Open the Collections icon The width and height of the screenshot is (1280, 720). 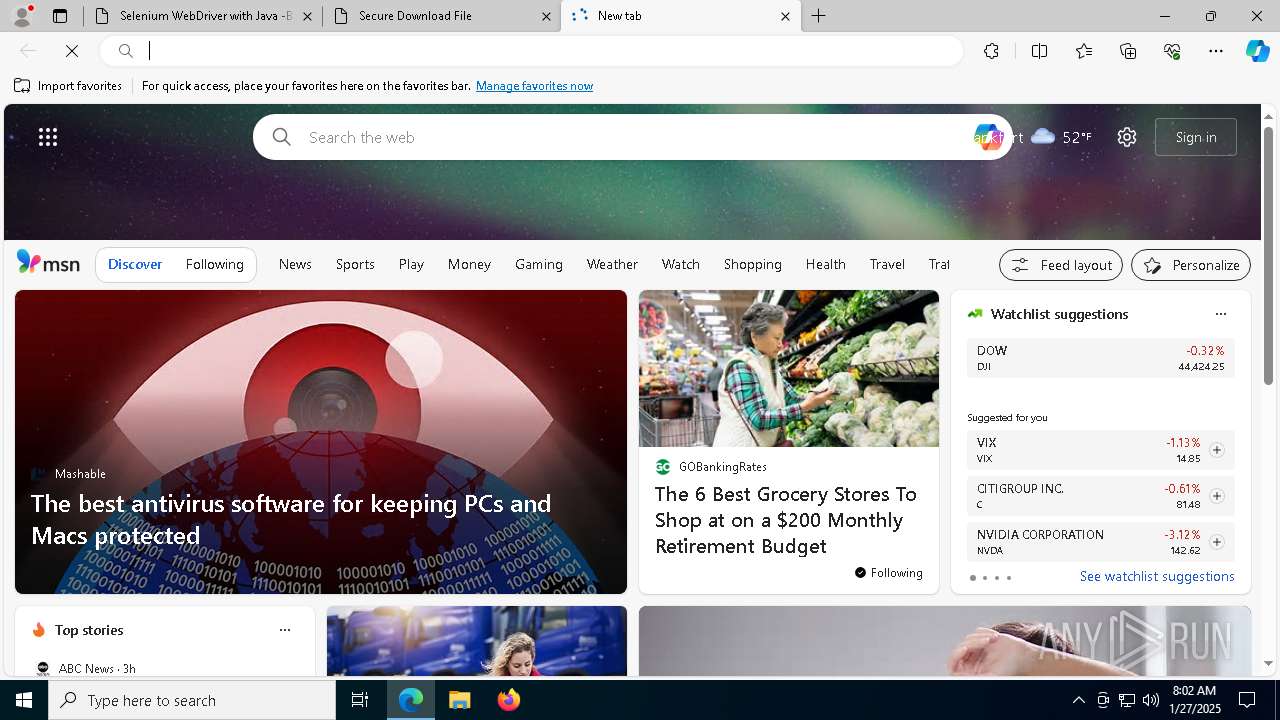click(1128, 51)
